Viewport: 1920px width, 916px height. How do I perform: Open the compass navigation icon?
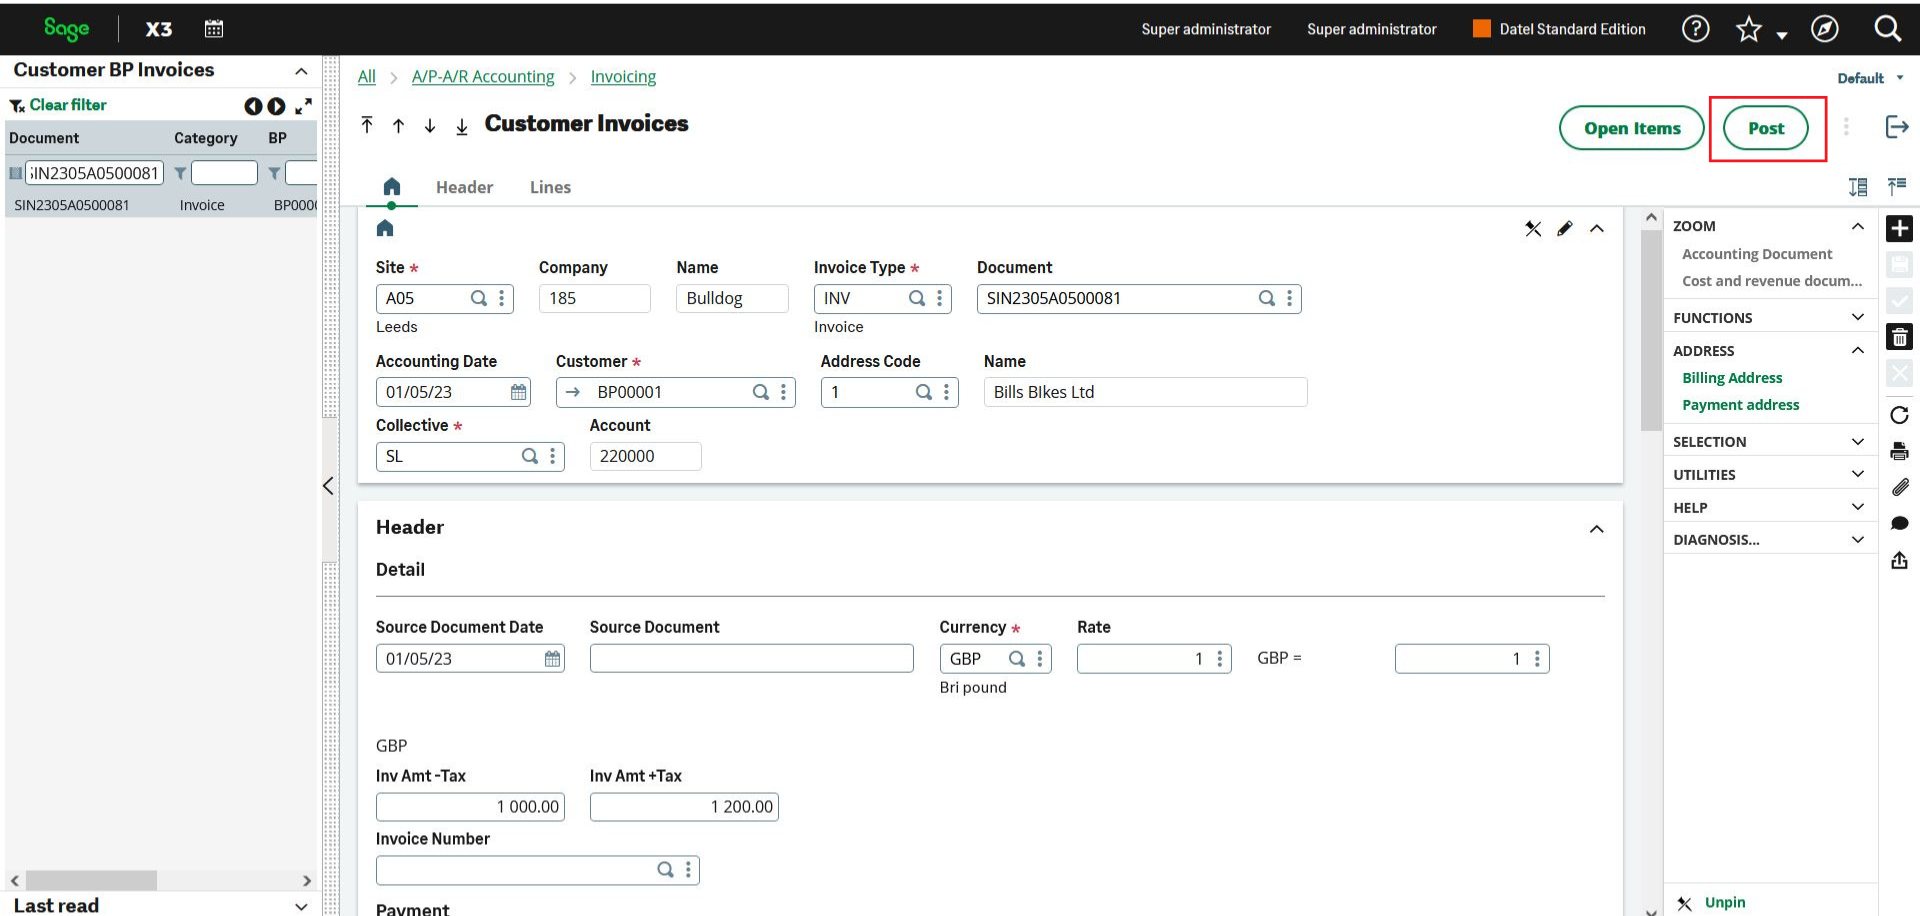[x=1825, y=29]
